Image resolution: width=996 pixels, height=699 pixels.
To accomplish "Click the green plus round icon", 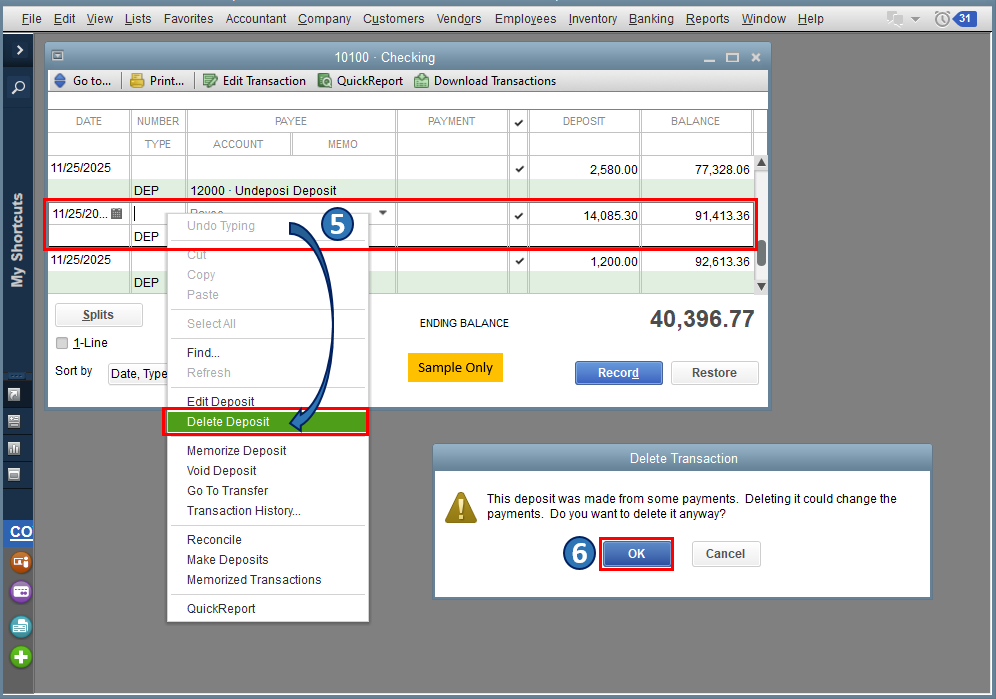I will point(20,657).
